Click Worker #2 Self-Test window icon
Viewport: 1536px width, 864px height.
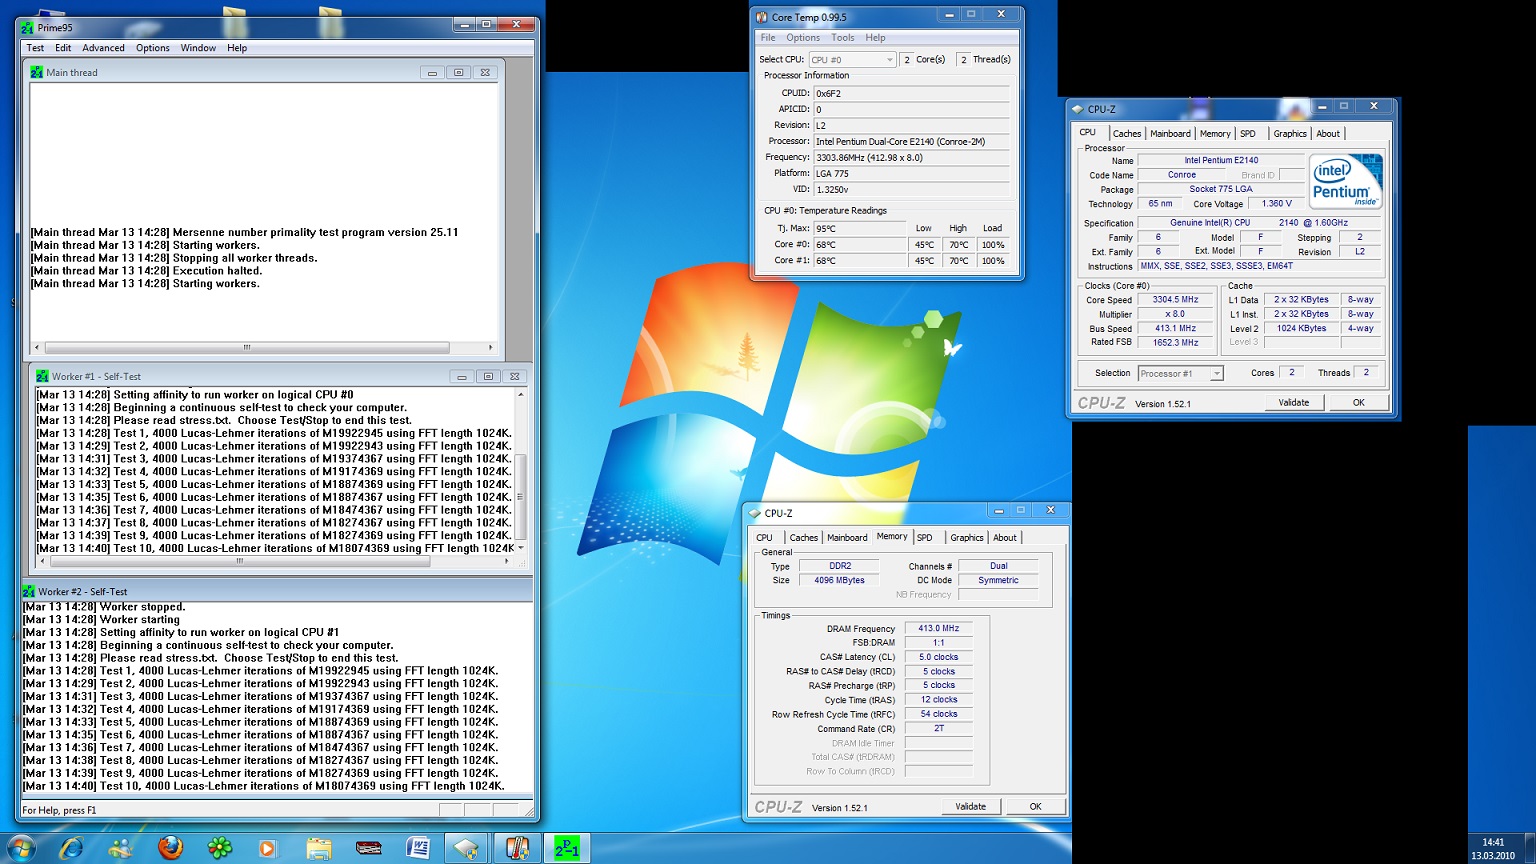[x=28, y=591]
